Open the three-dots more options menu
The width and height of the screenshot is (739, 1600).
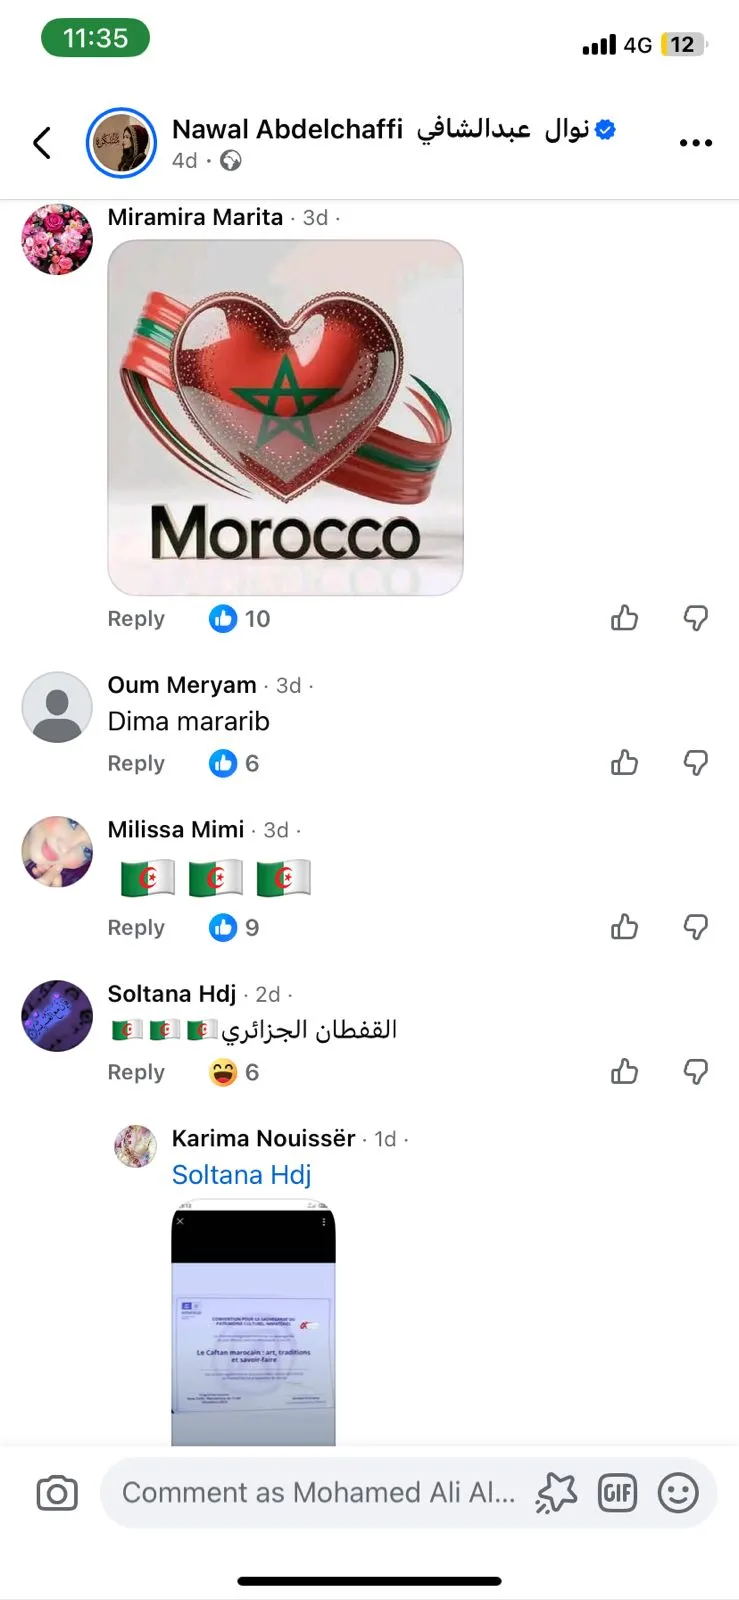point(695,143)
